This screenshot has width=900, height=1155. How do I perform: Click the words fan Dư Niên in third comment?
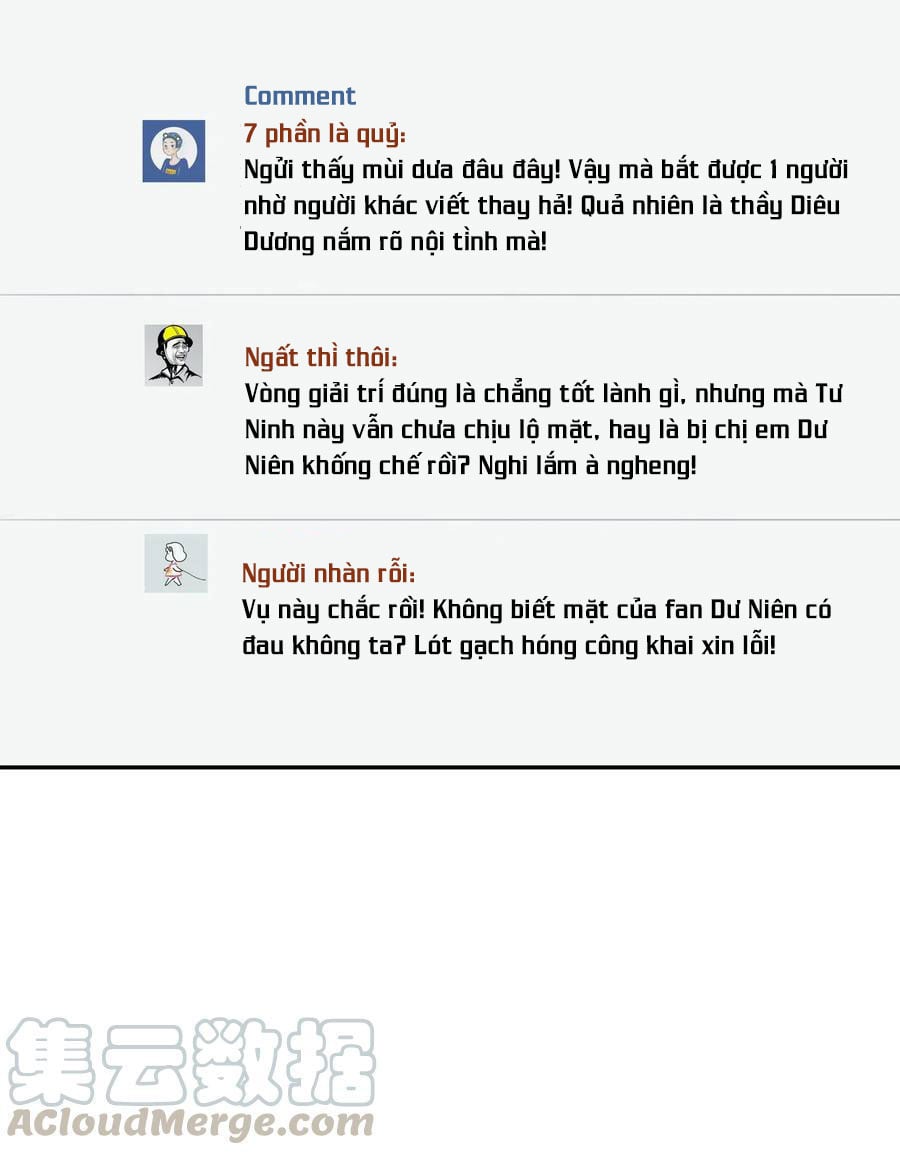731,610
